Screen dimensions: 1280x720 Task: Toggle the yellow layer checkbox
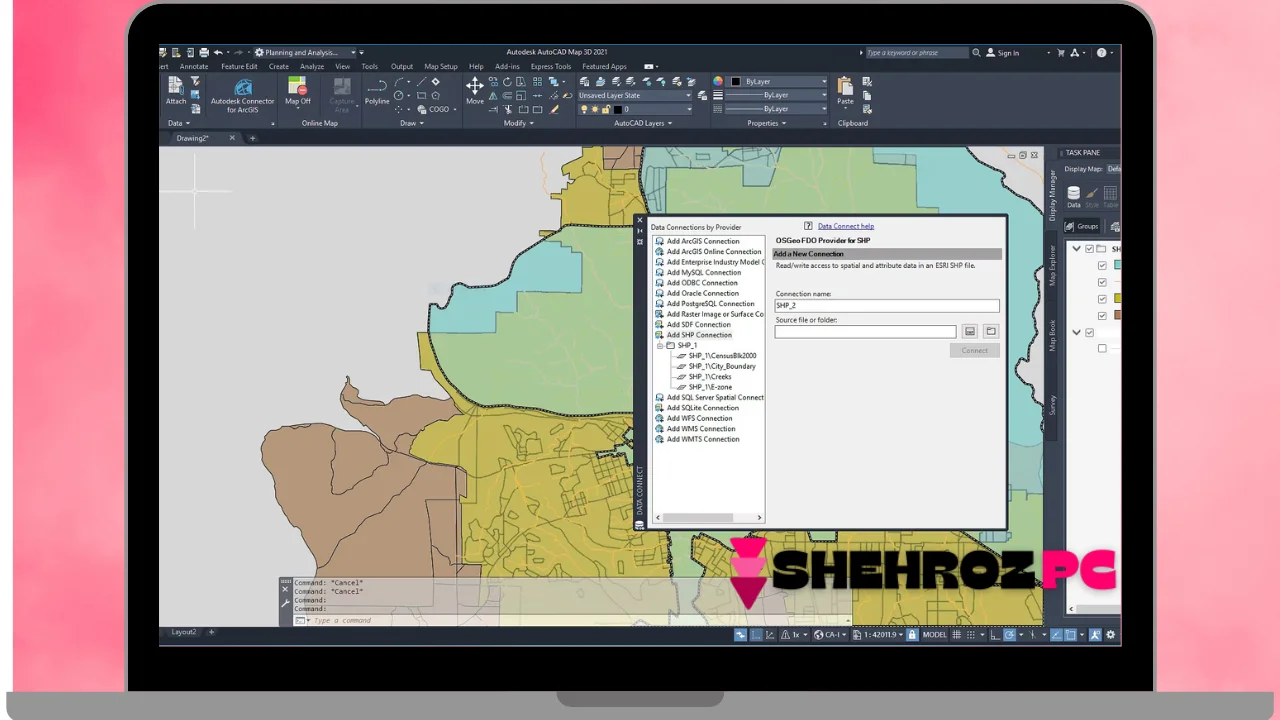tap(1102, 299)
